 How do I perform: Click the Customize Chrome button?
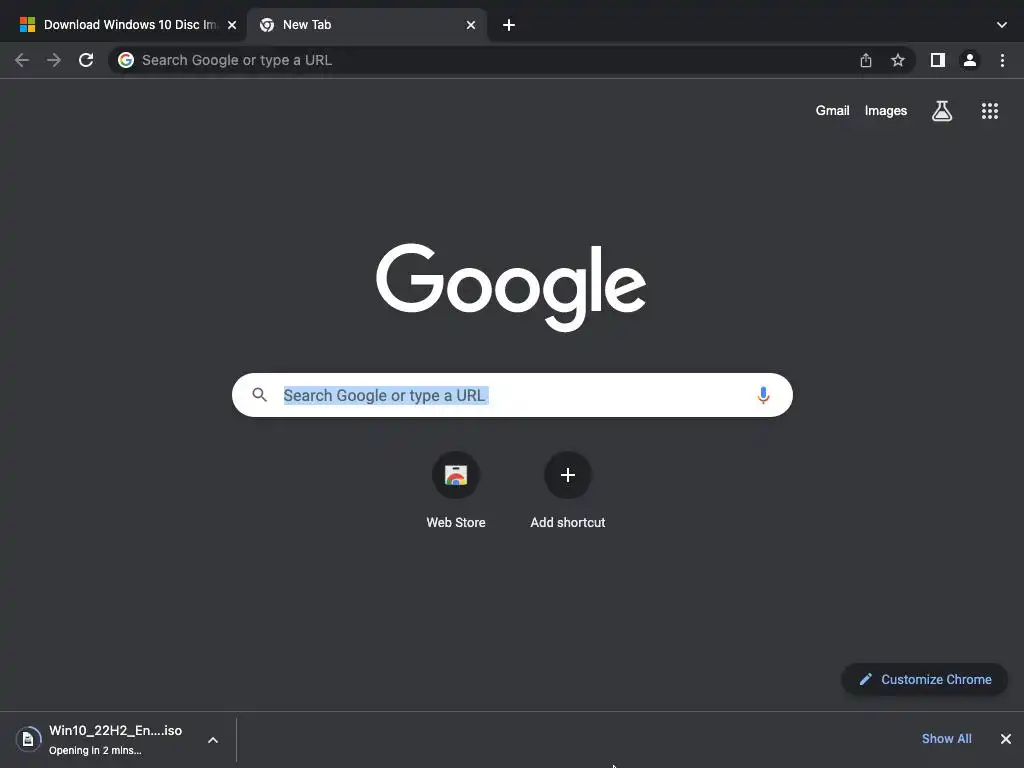pyautogui.click(x=925, y=679)
